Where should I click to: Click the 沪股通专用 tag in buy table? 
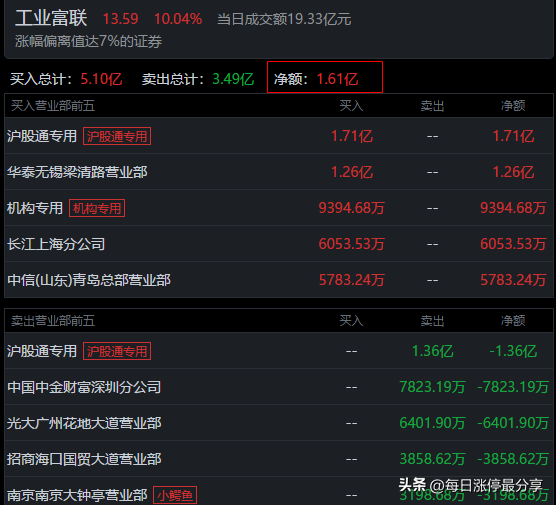117,136
